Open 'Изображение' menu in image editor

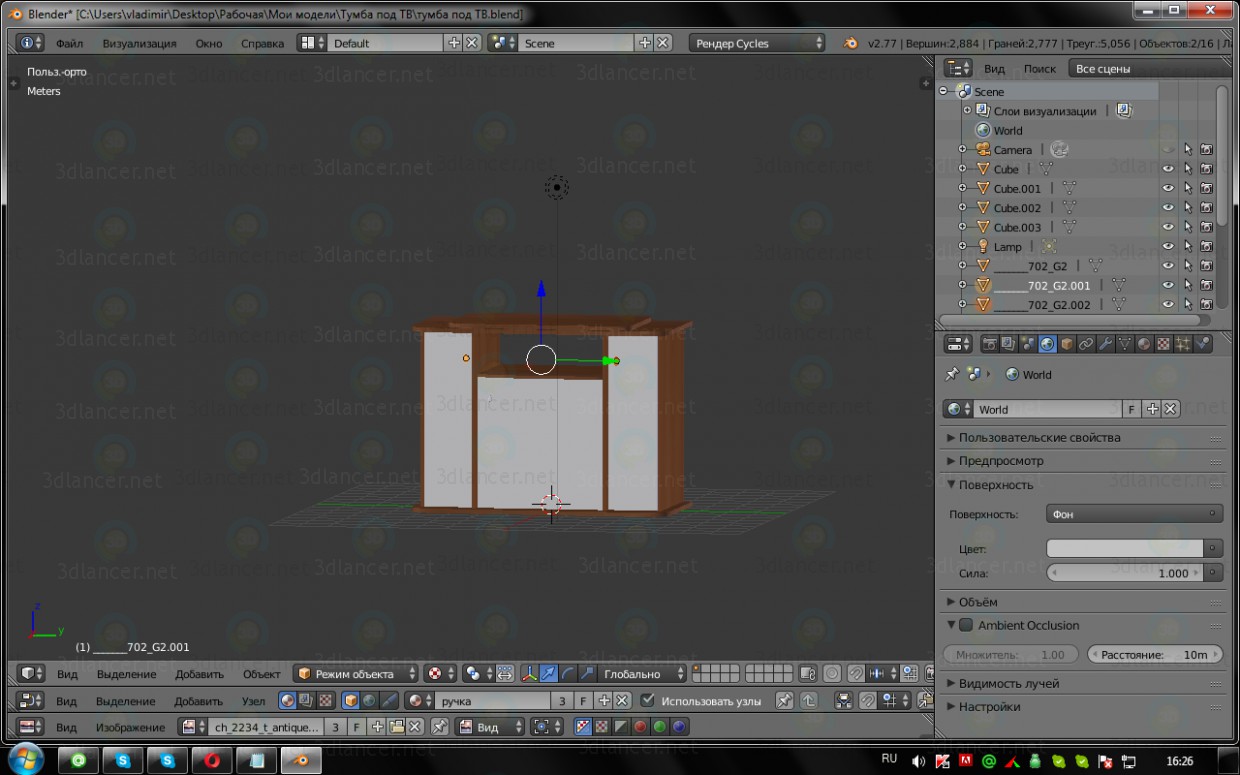tap(130, 727)
